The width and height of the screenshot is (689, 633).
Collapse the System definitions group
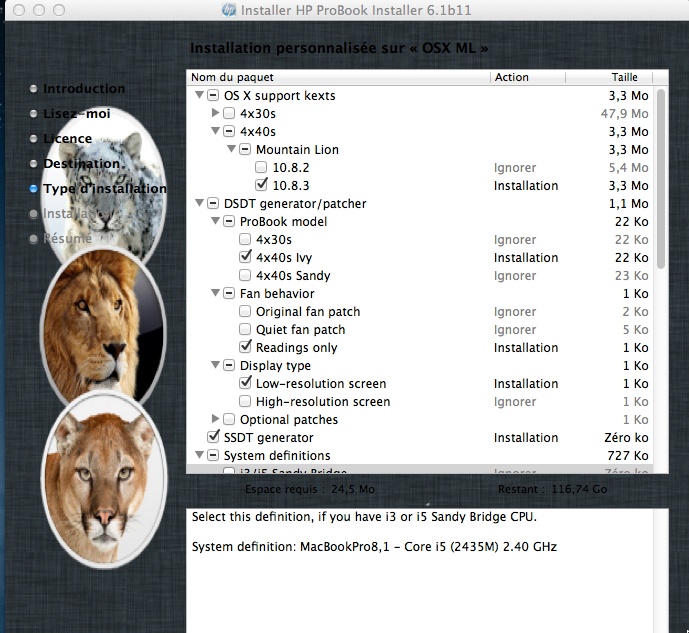coord(199,455)
